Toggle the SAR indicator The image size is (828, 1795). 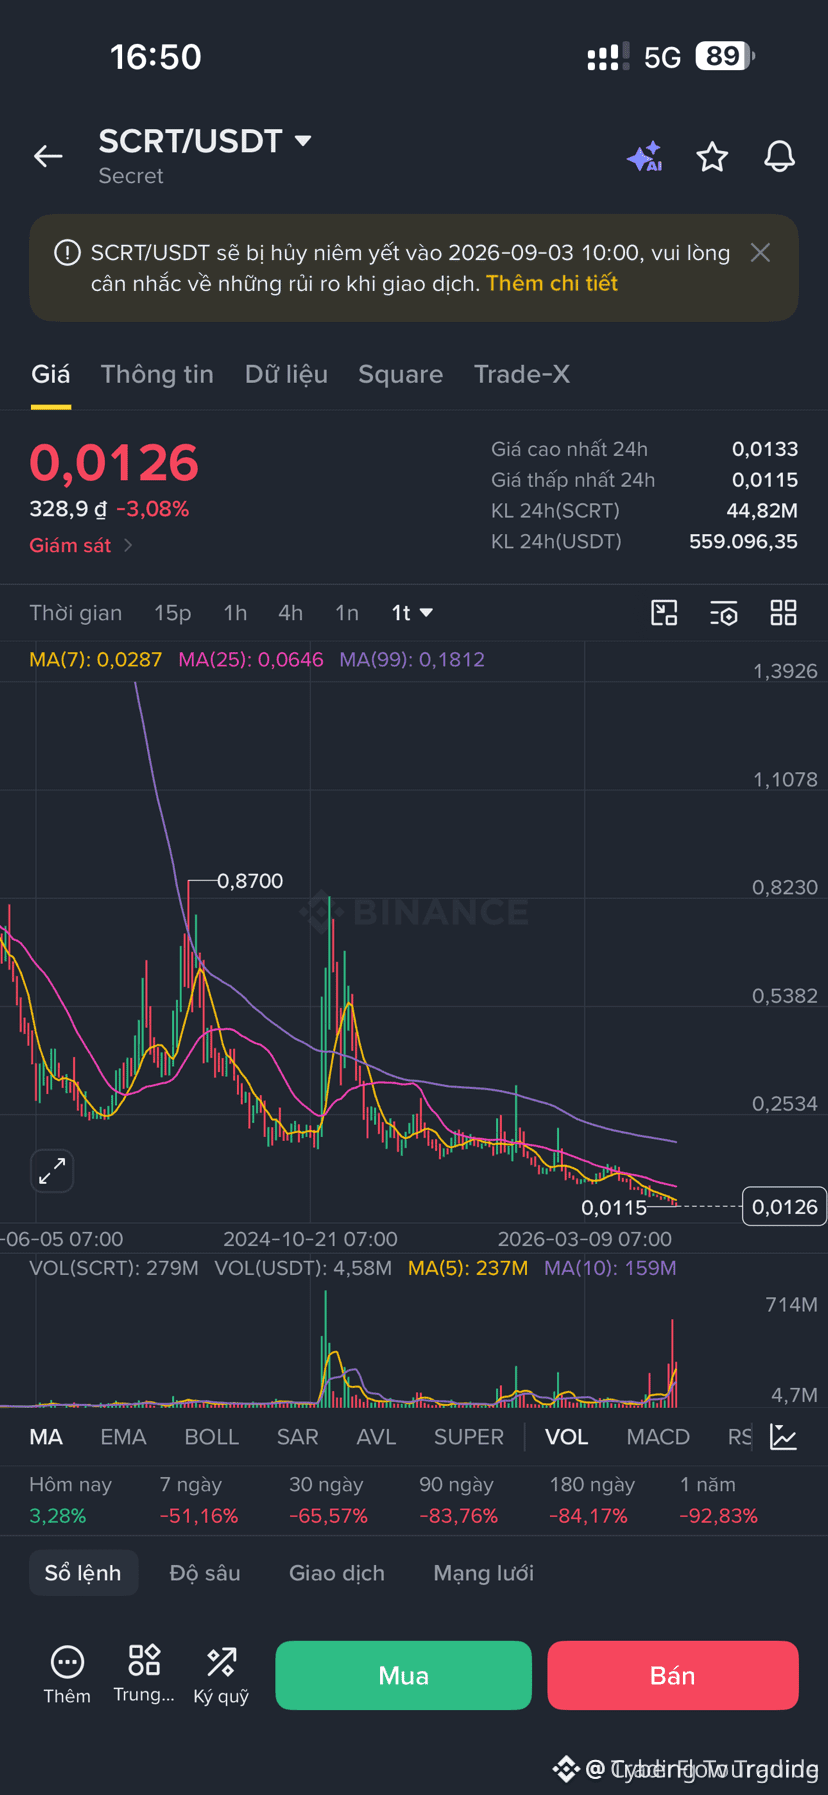pos(297,1437)
